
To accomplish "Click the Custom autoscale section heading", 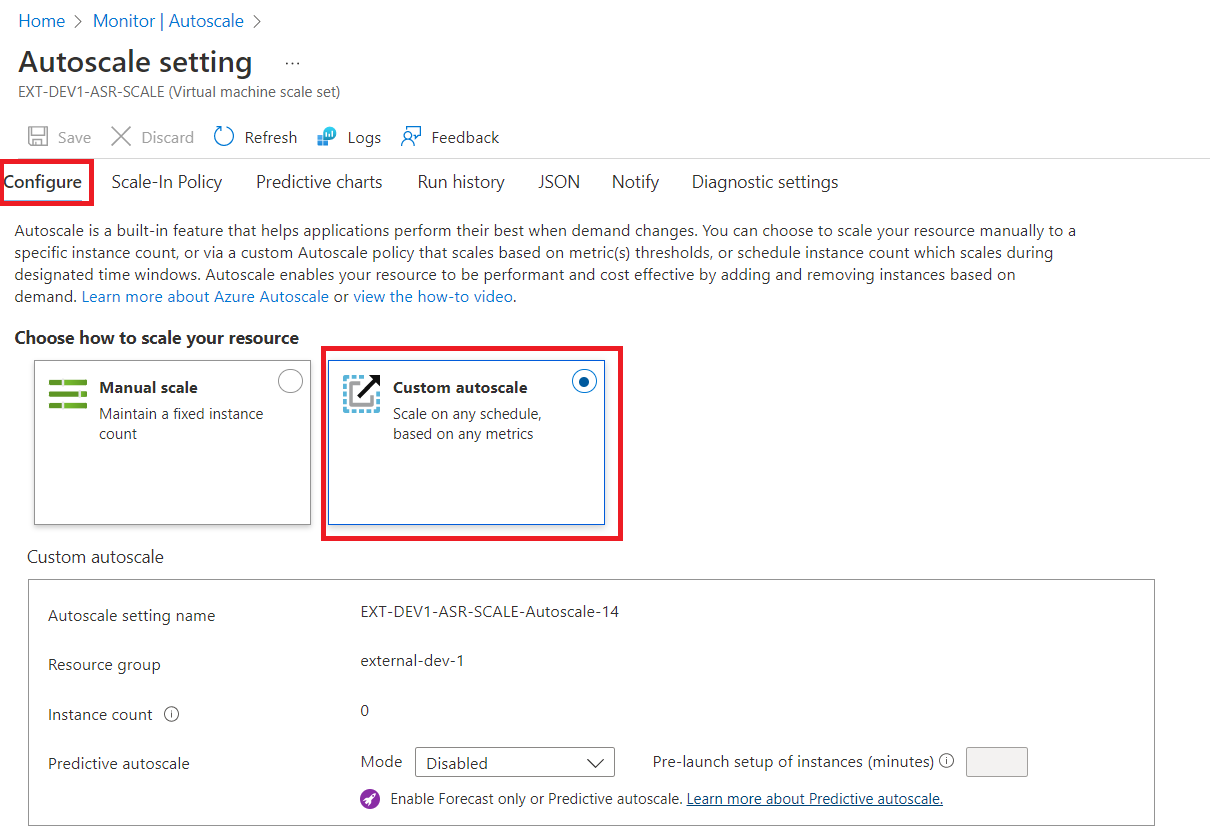I will (95, 557).
